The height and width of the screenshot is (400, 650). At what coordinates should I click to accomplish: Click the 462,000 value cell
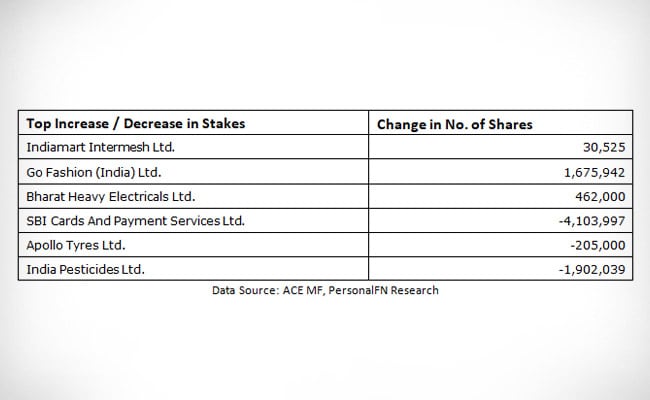602,195
